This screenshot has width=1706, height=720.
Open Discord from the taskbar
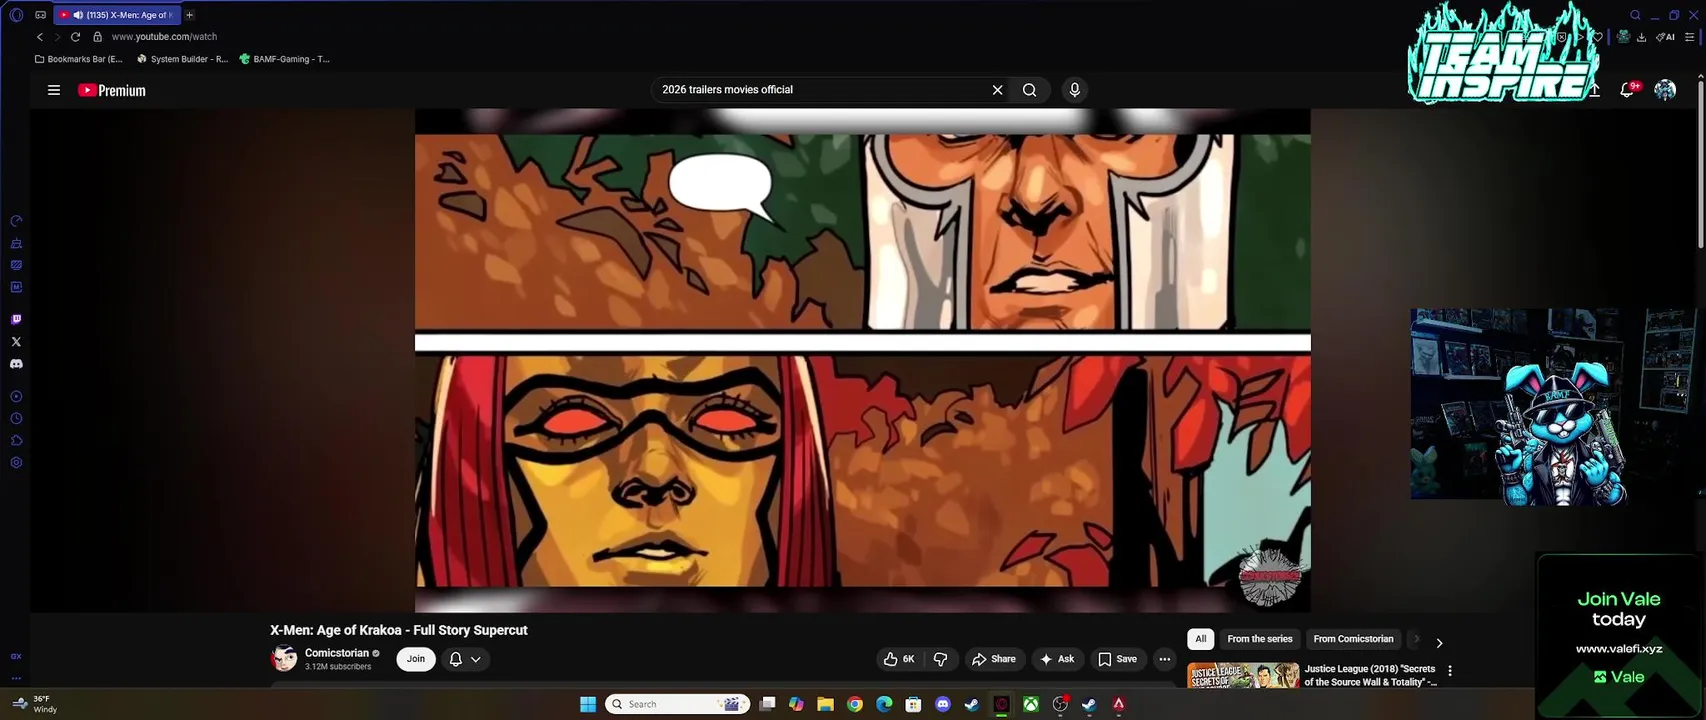pyautogui.click(x=942, y=704)
